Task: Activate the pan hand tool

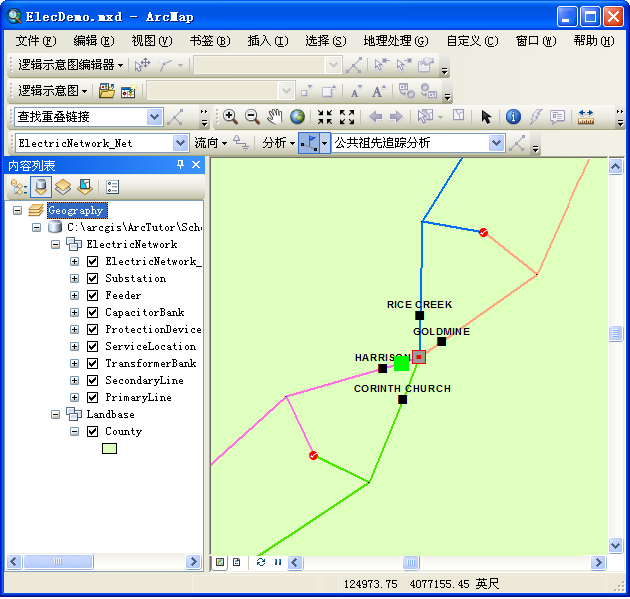Action: pos(274,117)
